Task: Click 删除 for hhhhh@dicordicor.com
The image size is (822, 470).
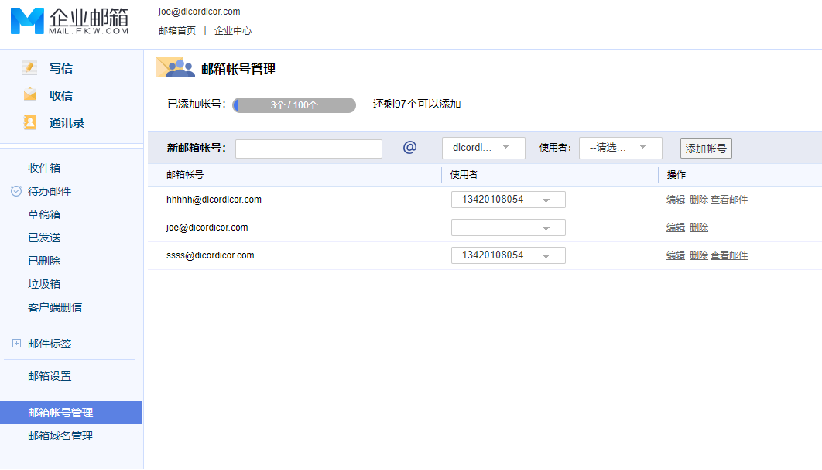Action: (699, 200)
